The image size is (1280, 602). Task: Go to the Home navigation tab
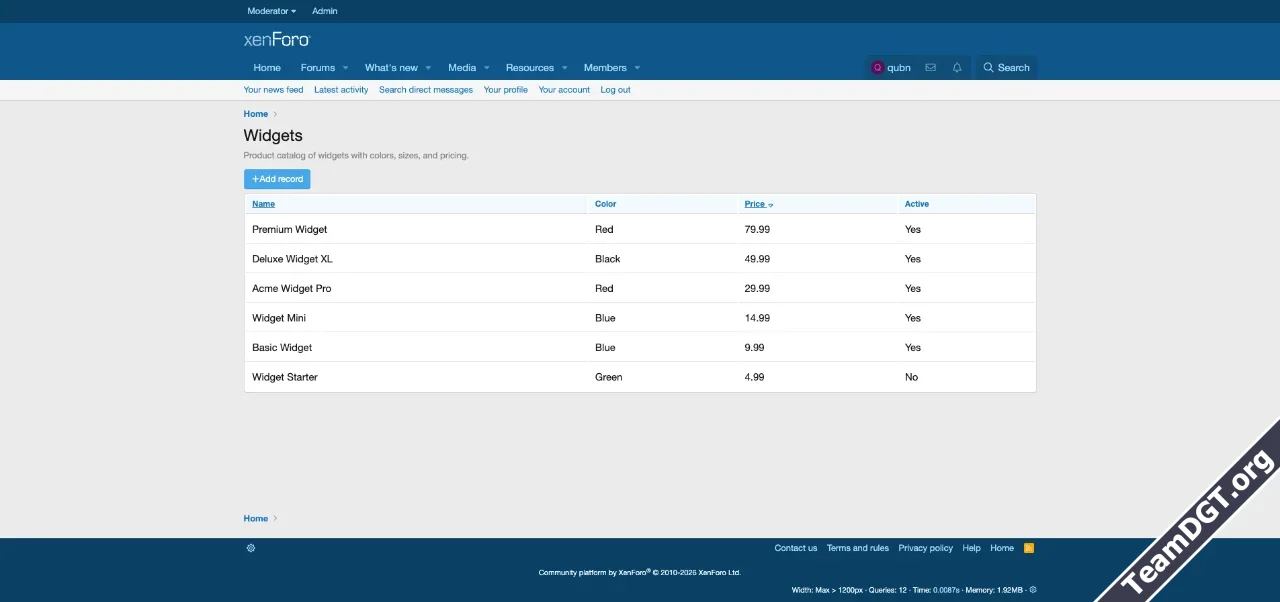click(267, 68)
